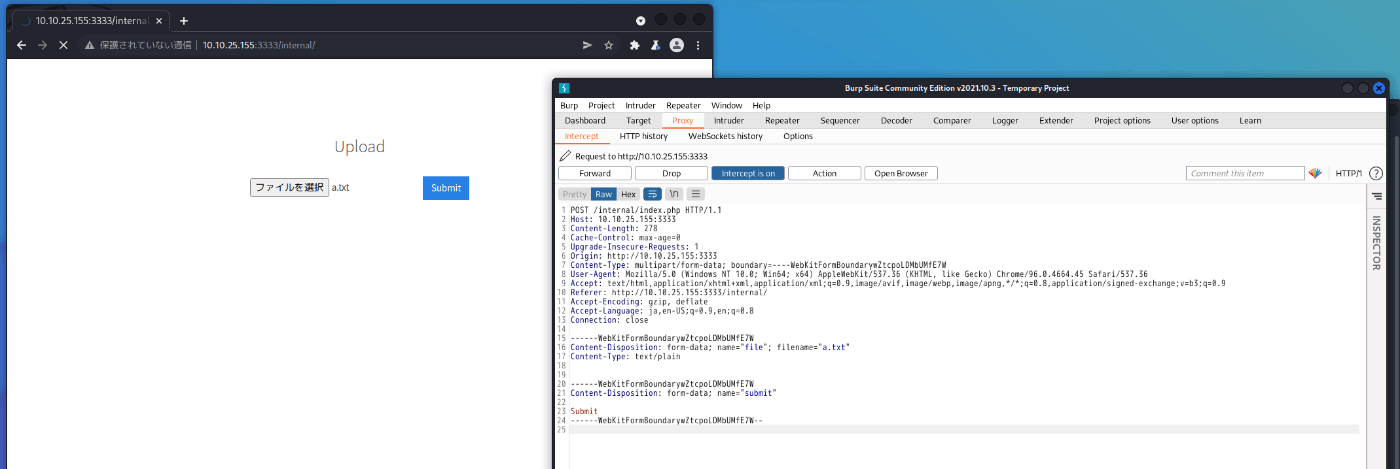Open the Intruder menu in menu bar
The image size is (1400, 469).
tap(641, 105)
